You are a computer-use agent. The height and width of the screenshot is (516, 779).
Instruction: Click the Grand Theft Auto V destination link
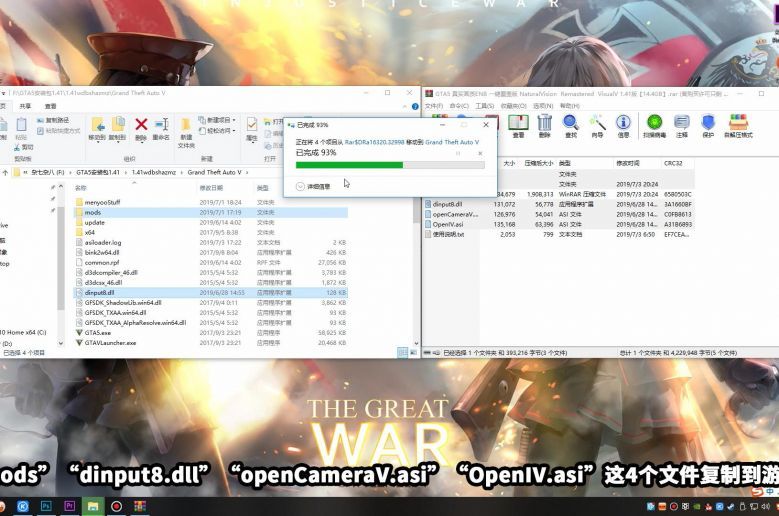coord(452,142)
